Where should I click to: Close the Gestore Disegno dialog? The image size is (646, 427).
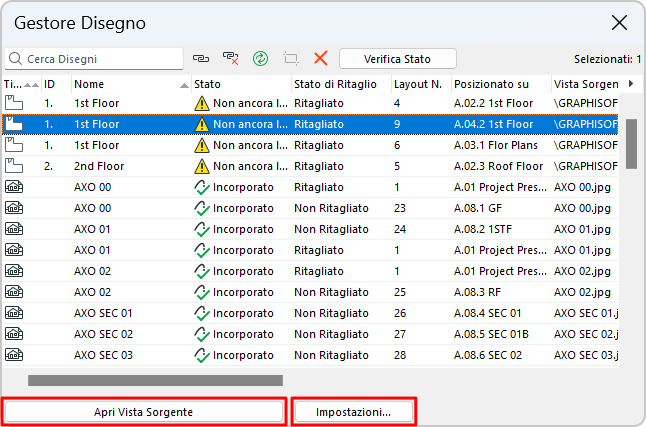tap(619, 23)
